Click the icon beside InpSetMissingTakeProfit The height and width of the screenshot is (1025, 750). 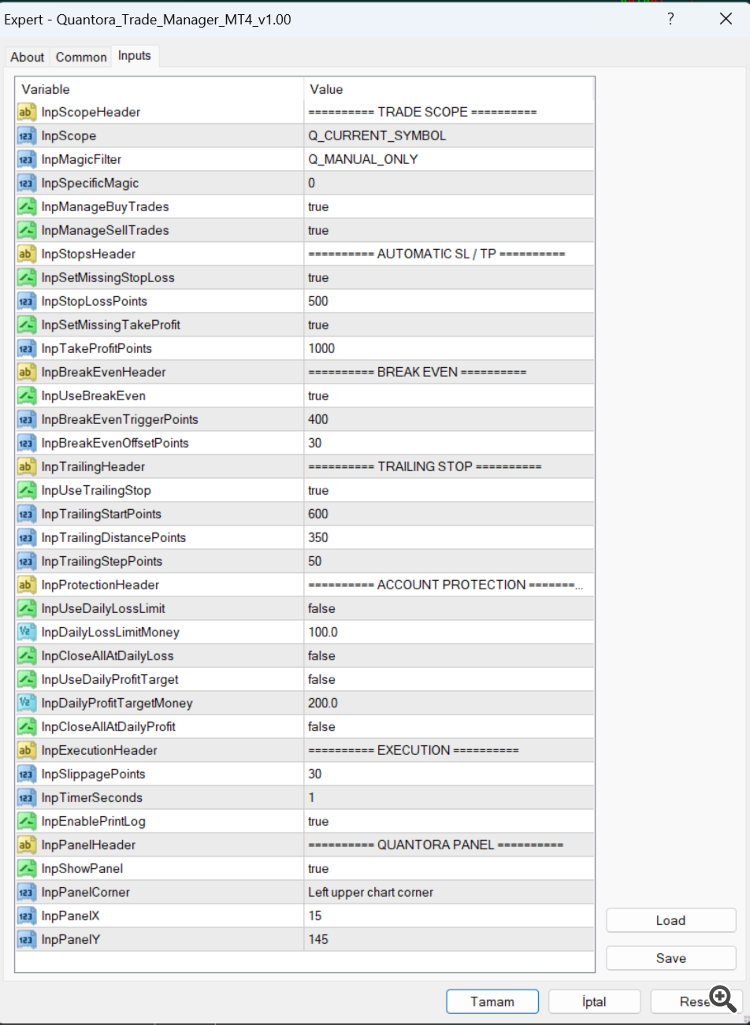[x=26, y=325]
